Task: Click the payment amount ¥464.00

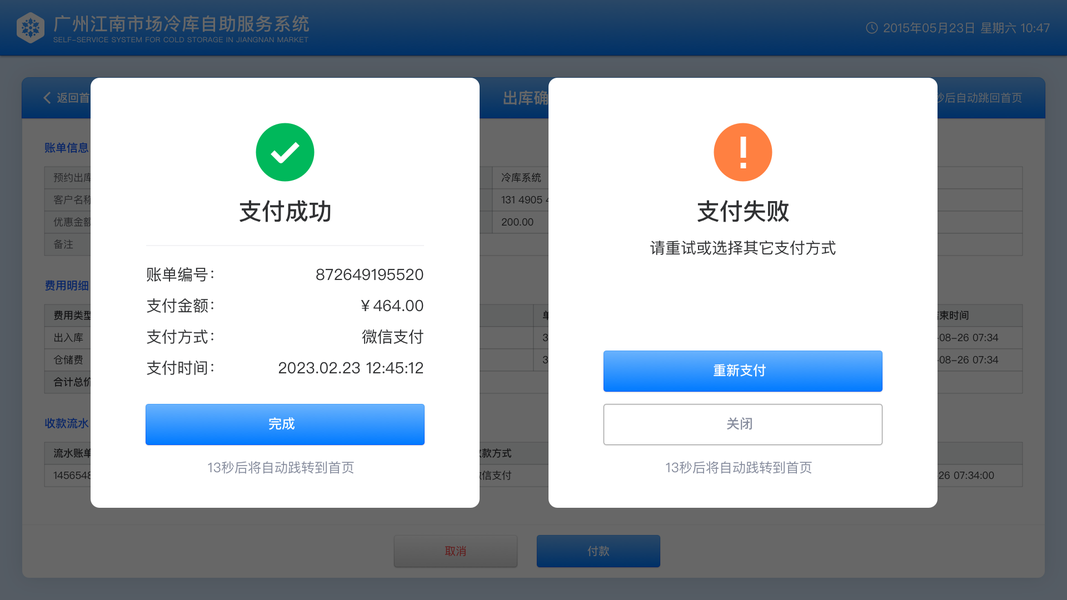Action: coord(392,306)
